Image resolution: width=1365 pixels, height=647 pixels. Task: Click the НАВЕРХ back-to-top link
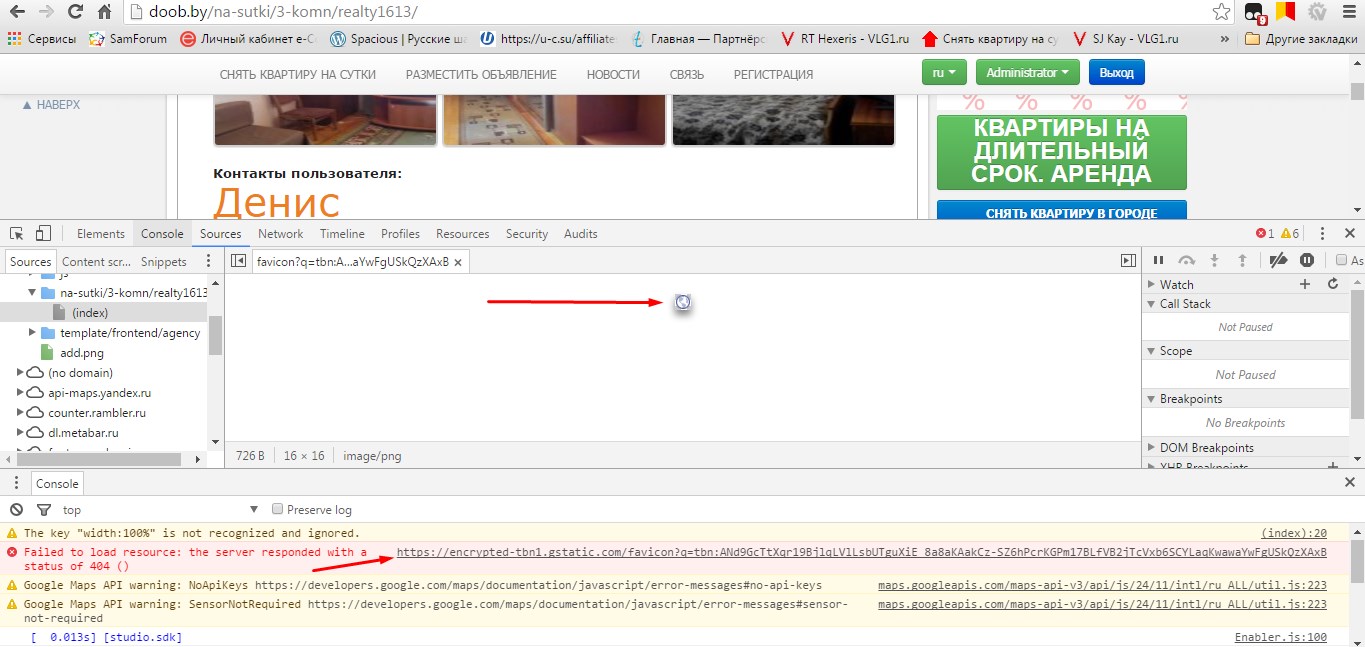51,104
